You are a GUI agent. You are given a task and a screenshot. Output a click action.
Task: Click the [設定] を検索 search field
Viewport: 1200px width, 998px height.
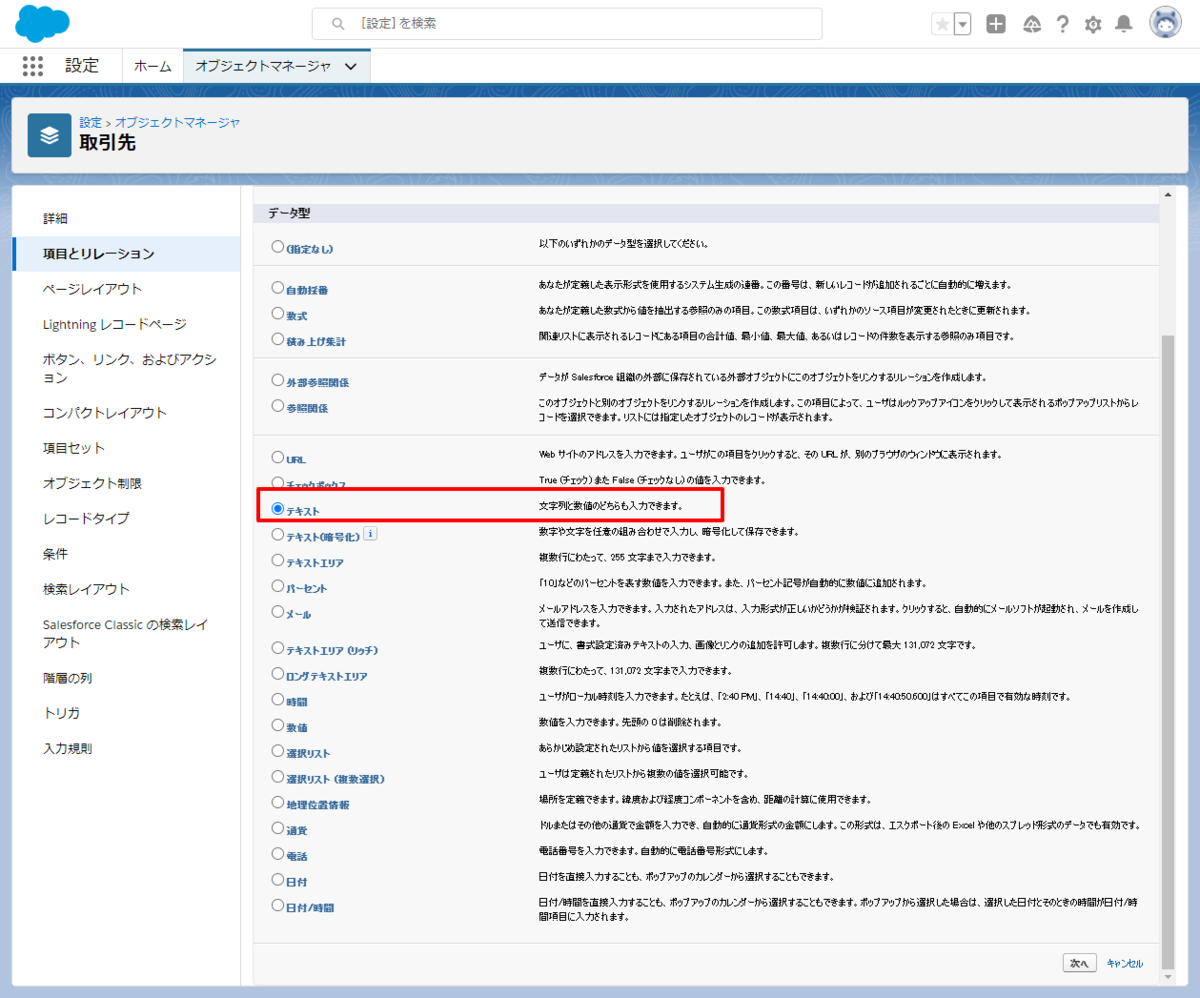(x=567, y=23)
